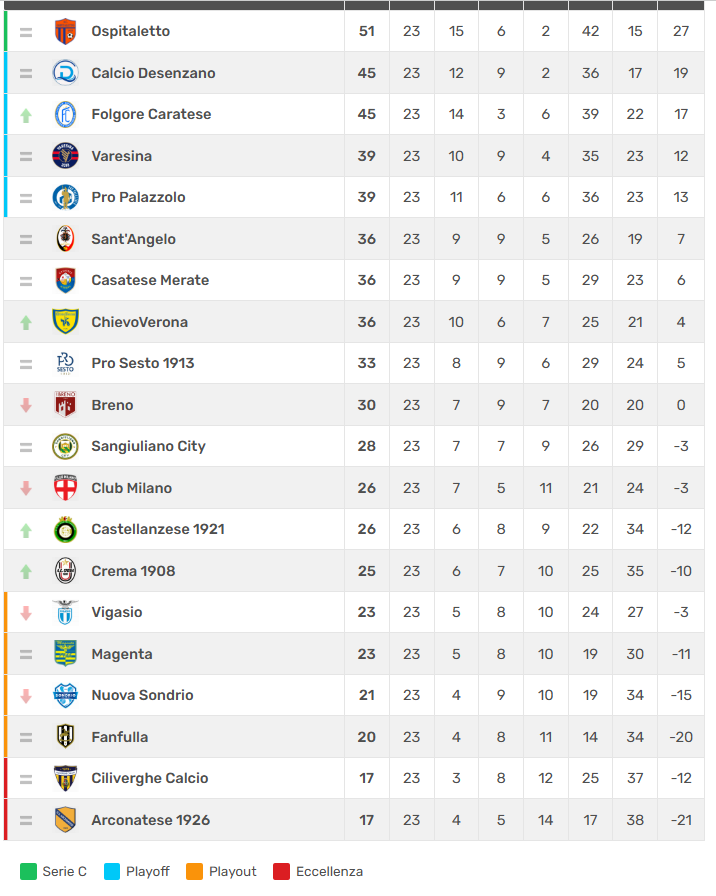Image resolution: width=716 pixels, height=896 pixels.
Task: Open Castellanzese 1921 team link
Action: 157,529
